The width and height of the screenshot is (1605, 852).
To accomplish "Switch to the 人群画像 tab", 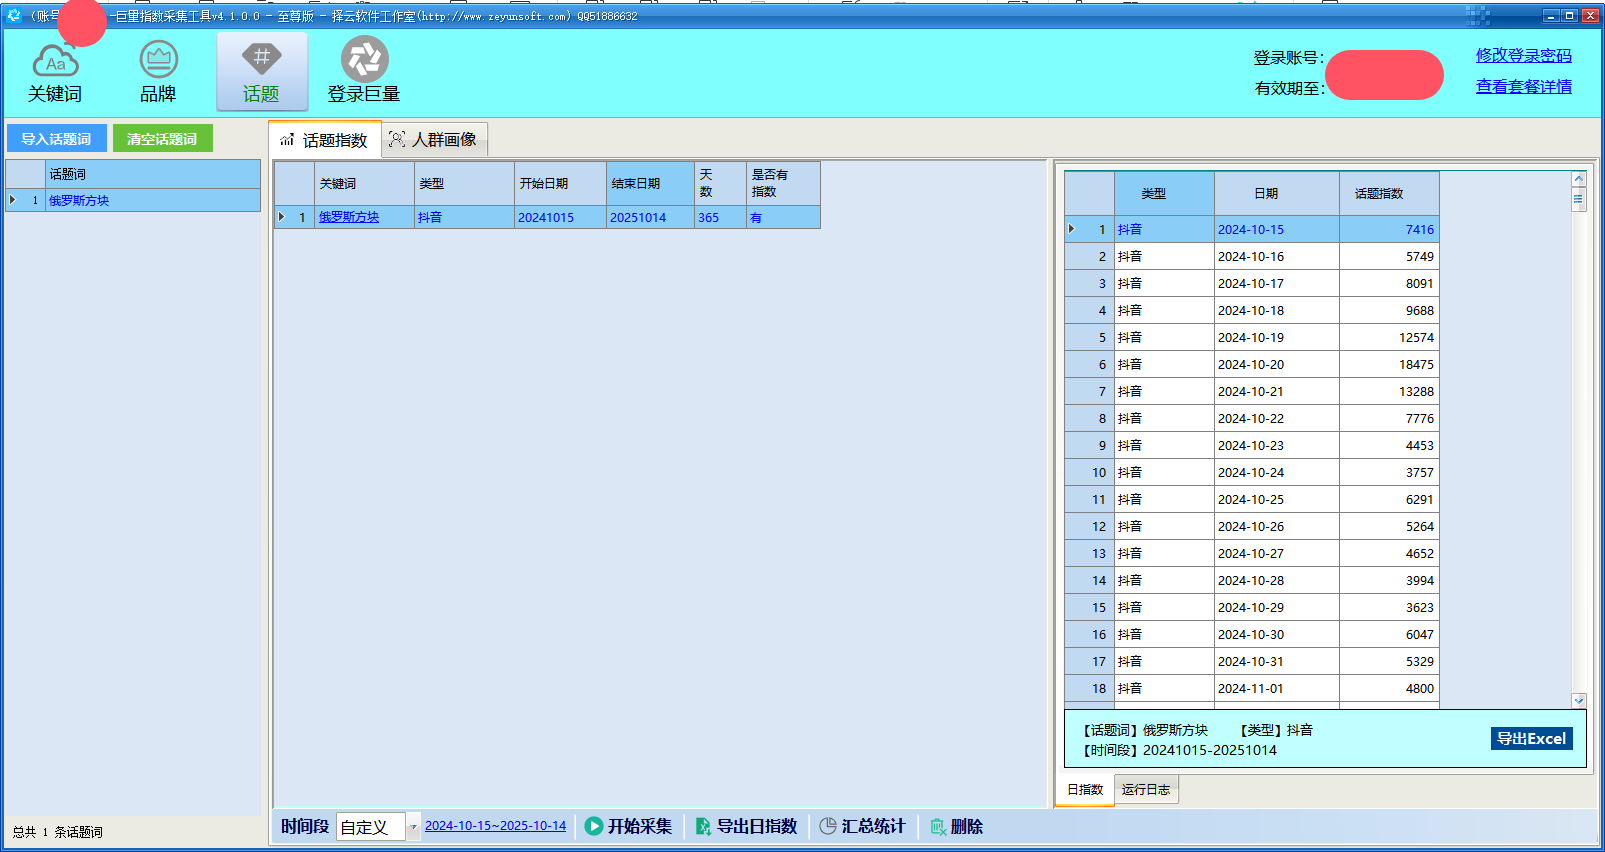I will [434, 140].
